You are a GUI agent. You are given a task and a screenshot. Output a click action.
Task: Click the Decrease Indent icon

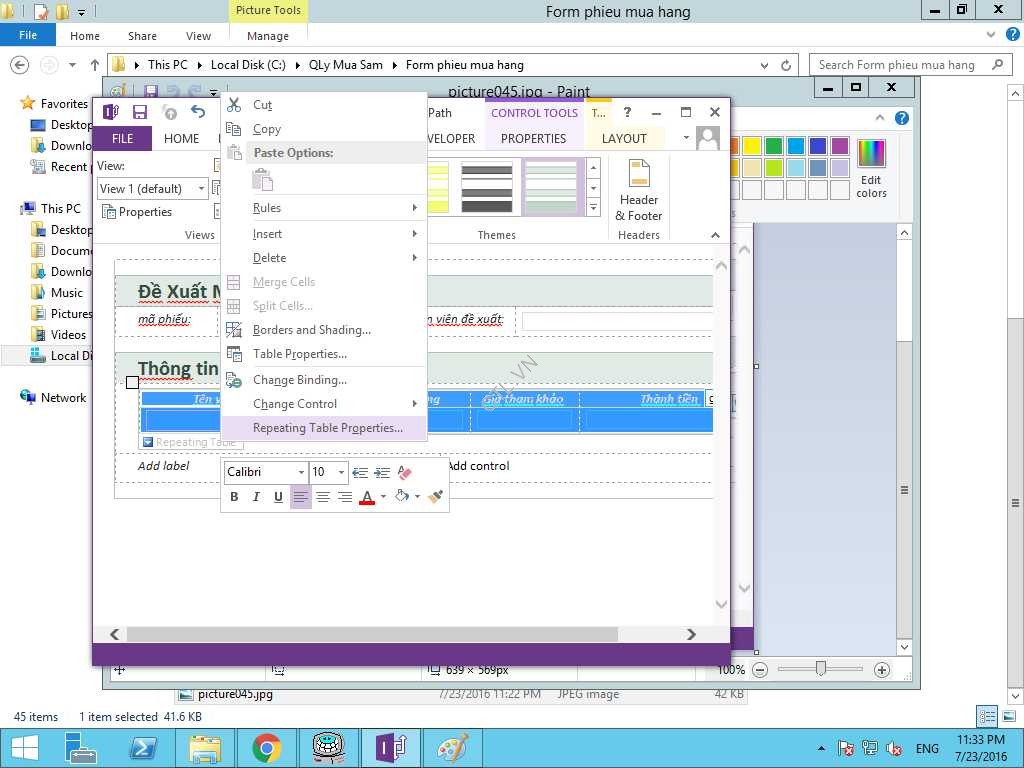(360, 472)
